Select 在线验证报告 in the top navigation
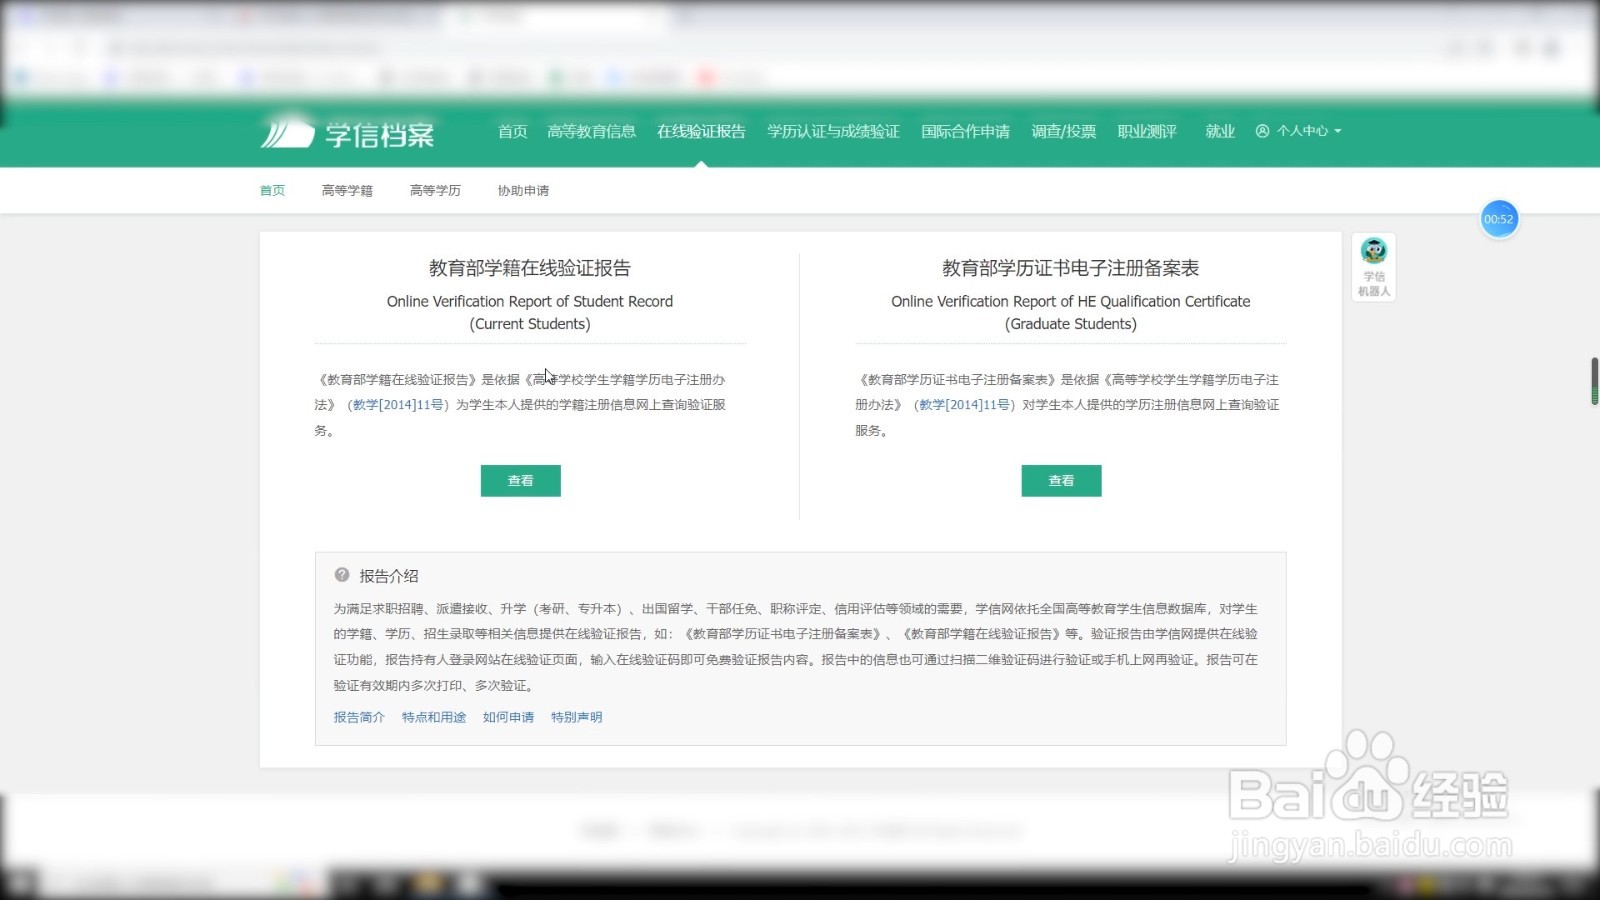The width and height of the screenshot is (1600, 900). click(x=700, y=131)
